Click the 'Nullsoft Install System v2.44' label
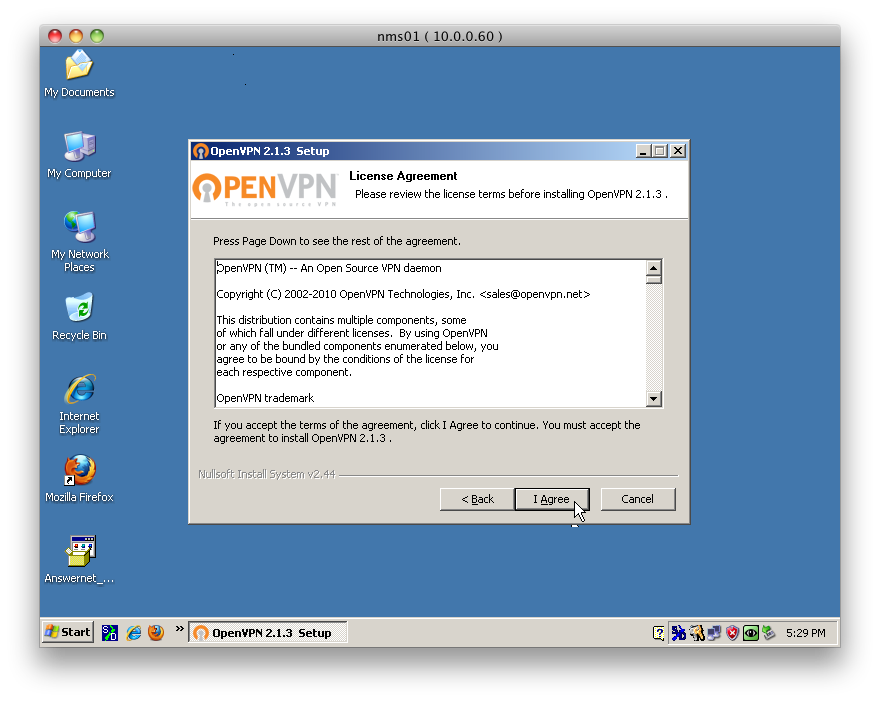Image resolution: width=880 pixels, height=702 pixels. click(x=267, y=474)
